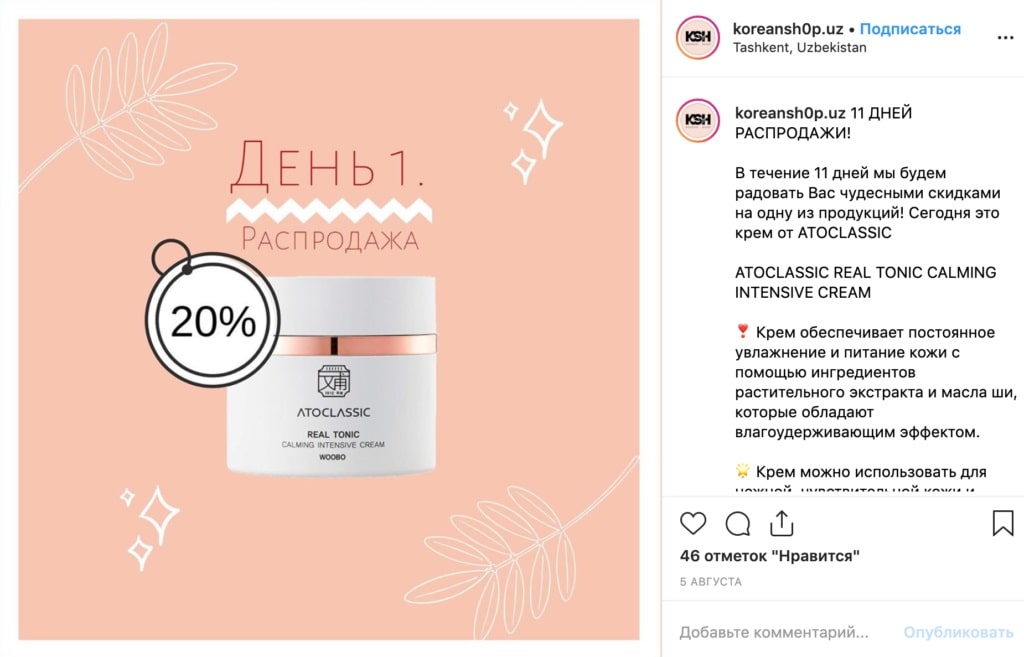Screen dimensions: 1024x657
Task: Click the ATOCLASSIC REAL TONIC caption text
Action: point(865,282)
